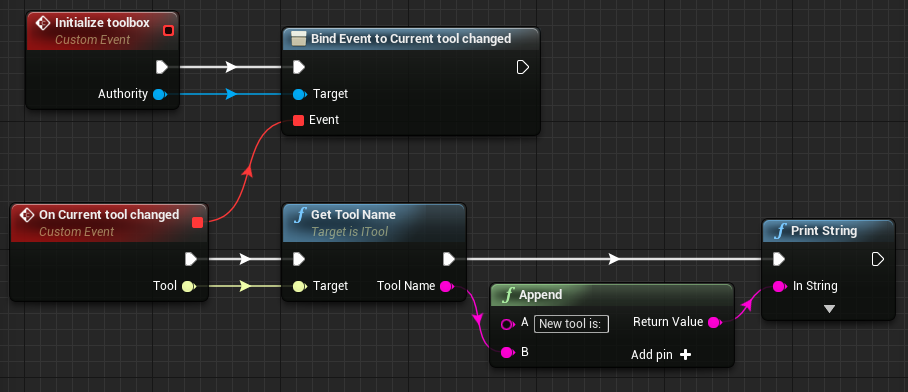Select the On Current tool changed node title
The image size is (908, 392).
pyautogui.click(x=109, y=215)
